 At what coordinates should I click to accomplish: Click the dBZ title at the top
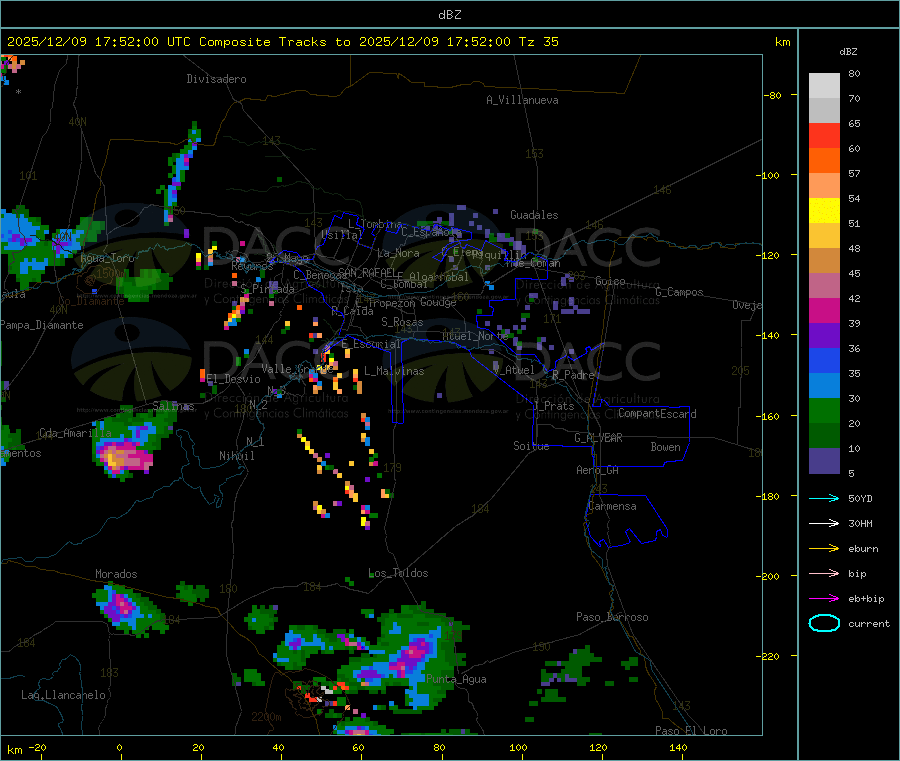tap(449, 15)
